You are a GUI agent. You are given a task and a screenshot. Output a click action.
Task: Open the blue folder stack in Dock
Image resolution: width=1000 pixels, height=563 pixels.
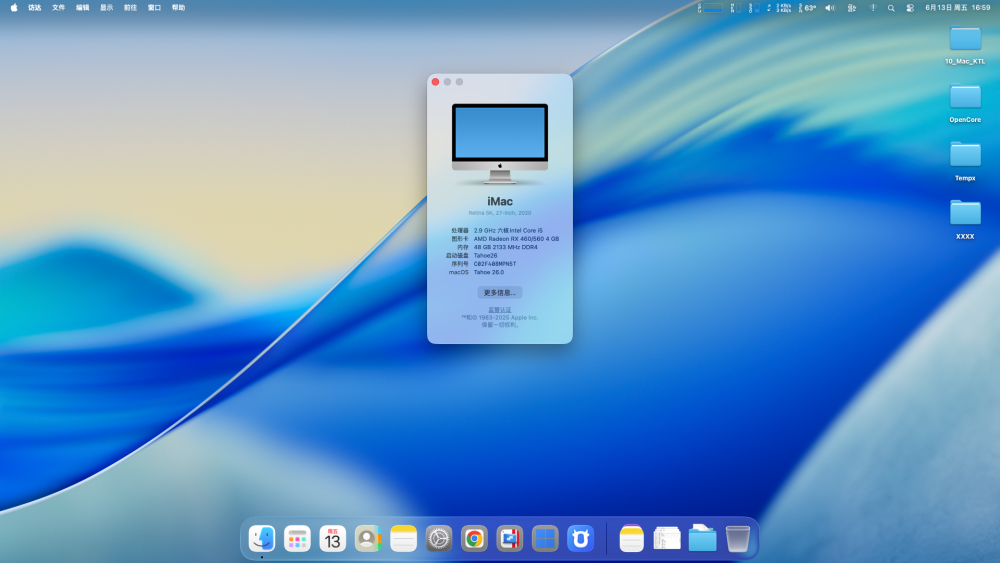(702, 539)
